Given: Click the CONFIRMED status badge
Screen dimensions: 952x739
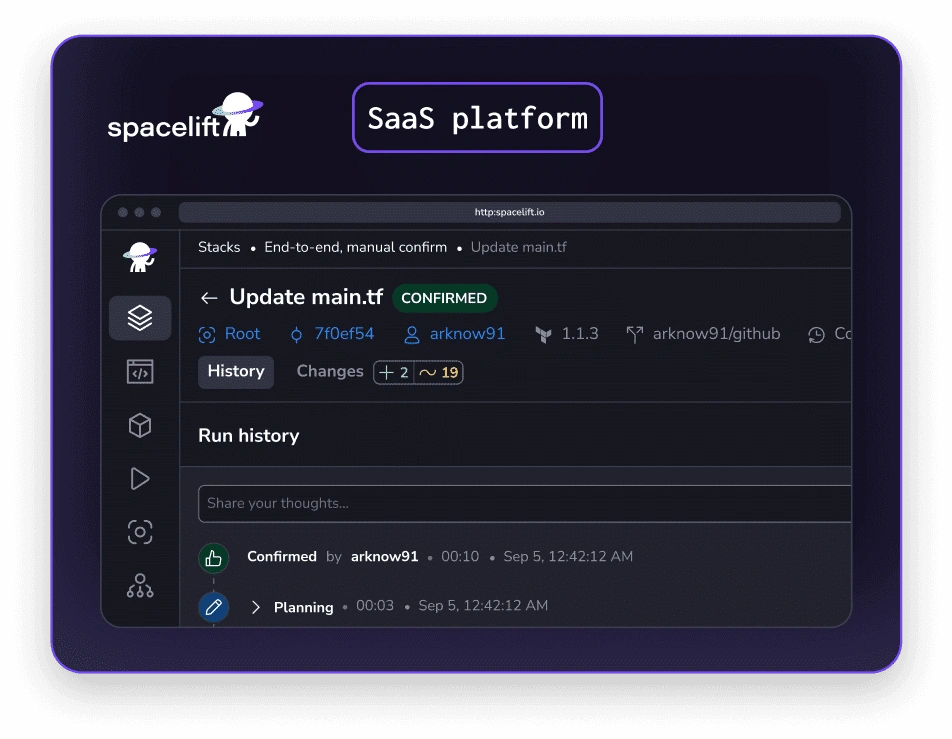Looking at the screenshot, I should [444, 298].
